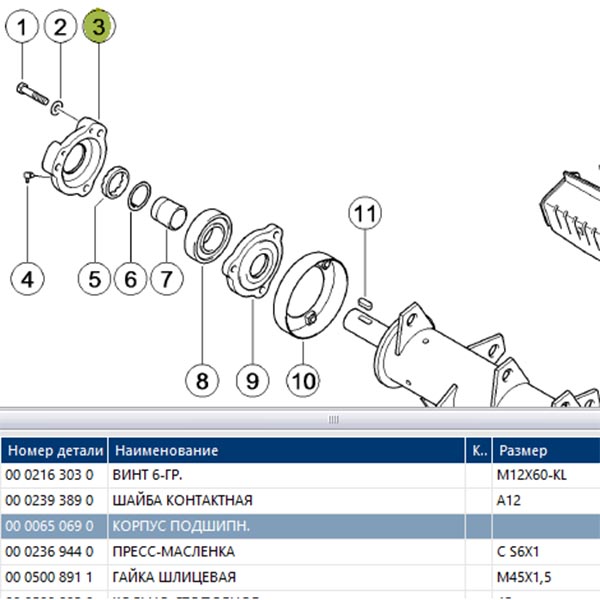600x600 pixels.
Task: Click the highlighted green callout 3
Action: click(x=99, y=26)
